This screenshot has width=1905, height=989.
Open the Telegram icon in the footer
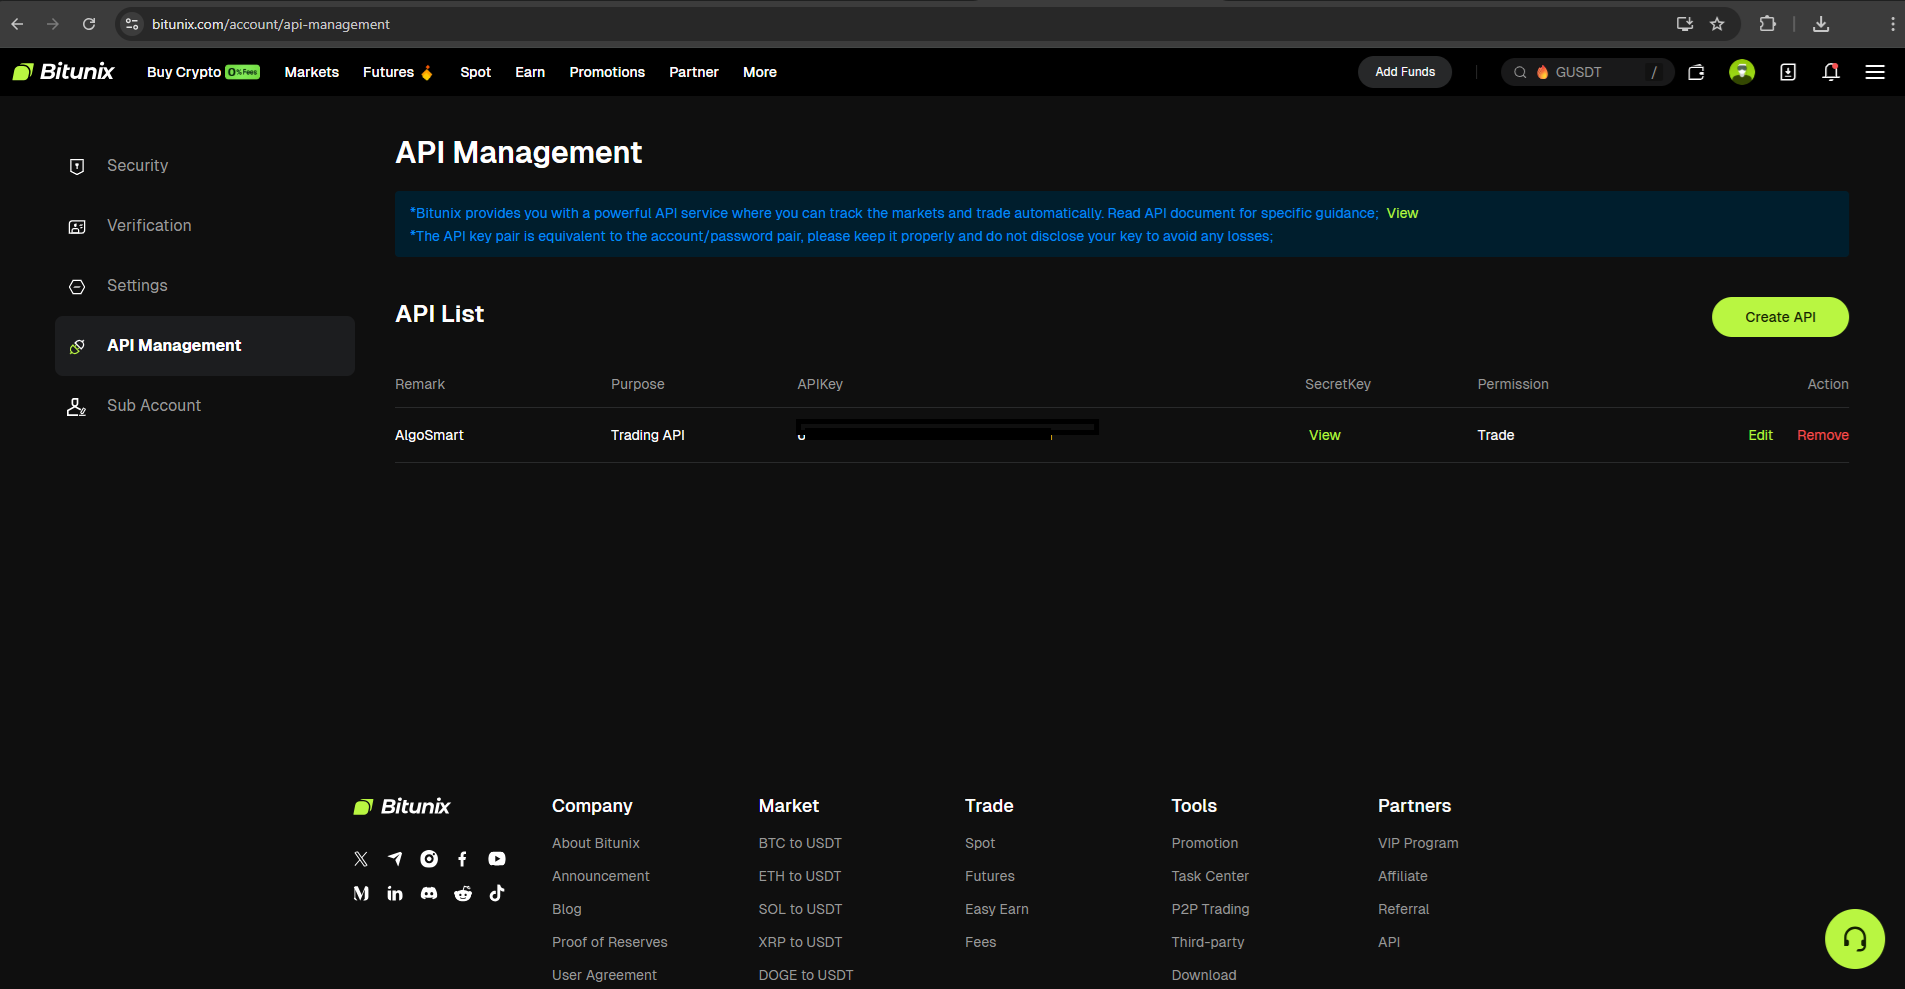click(395, 858)
